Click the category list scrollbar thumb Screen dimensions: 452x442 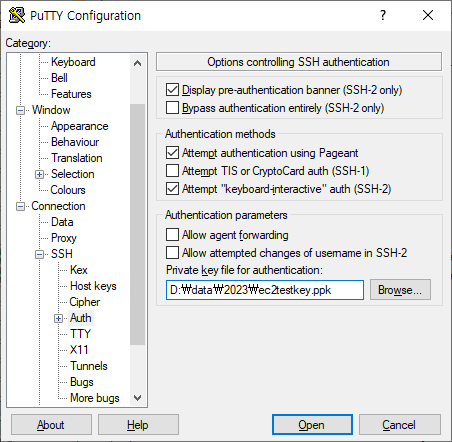tap(137, 224)
